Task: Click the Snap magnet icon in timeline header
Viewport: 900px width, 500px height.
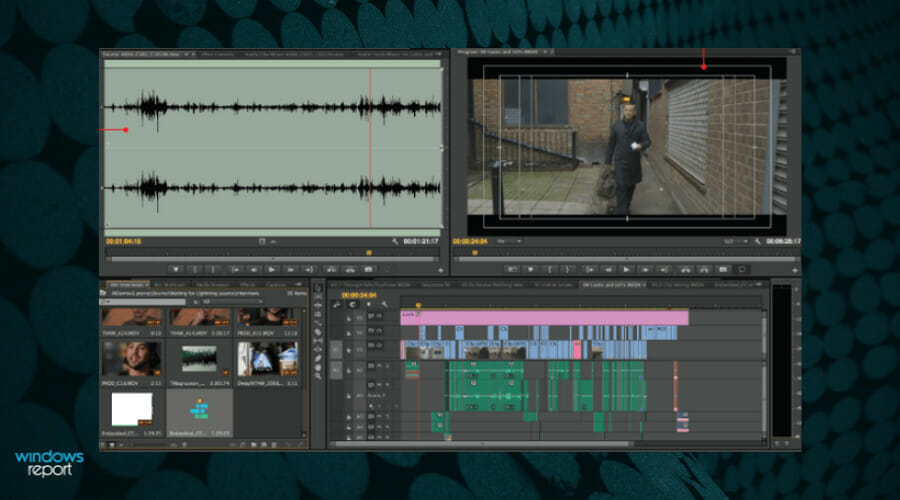Action: pyautogui.click(x=352, y=304)
